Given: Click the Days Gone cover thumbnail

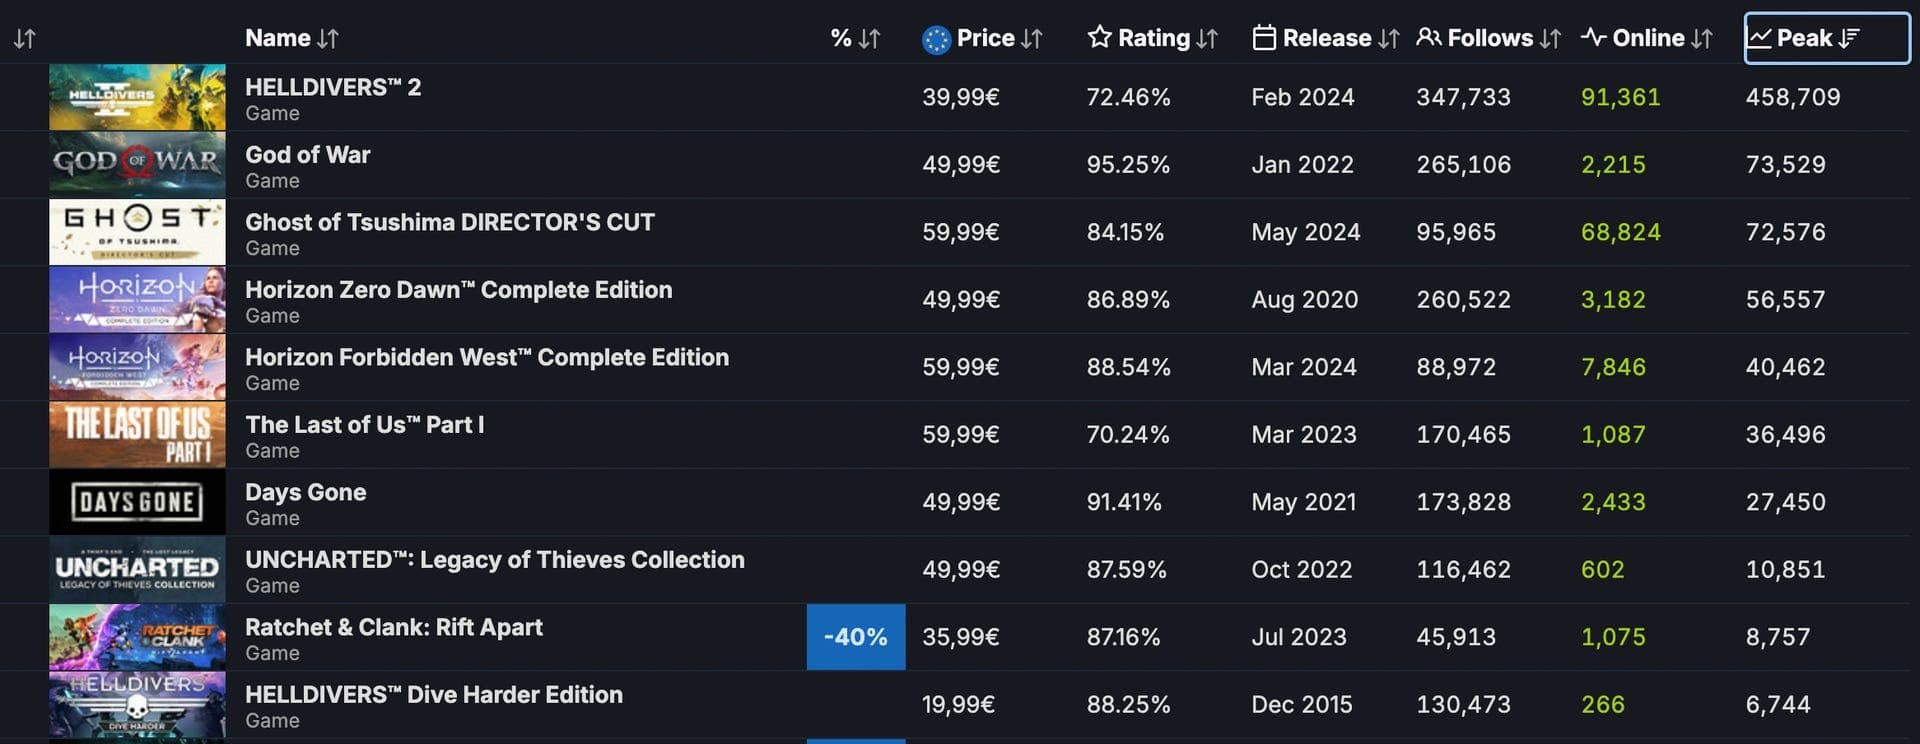Looking at the screenshot, I should pos(137,502).
